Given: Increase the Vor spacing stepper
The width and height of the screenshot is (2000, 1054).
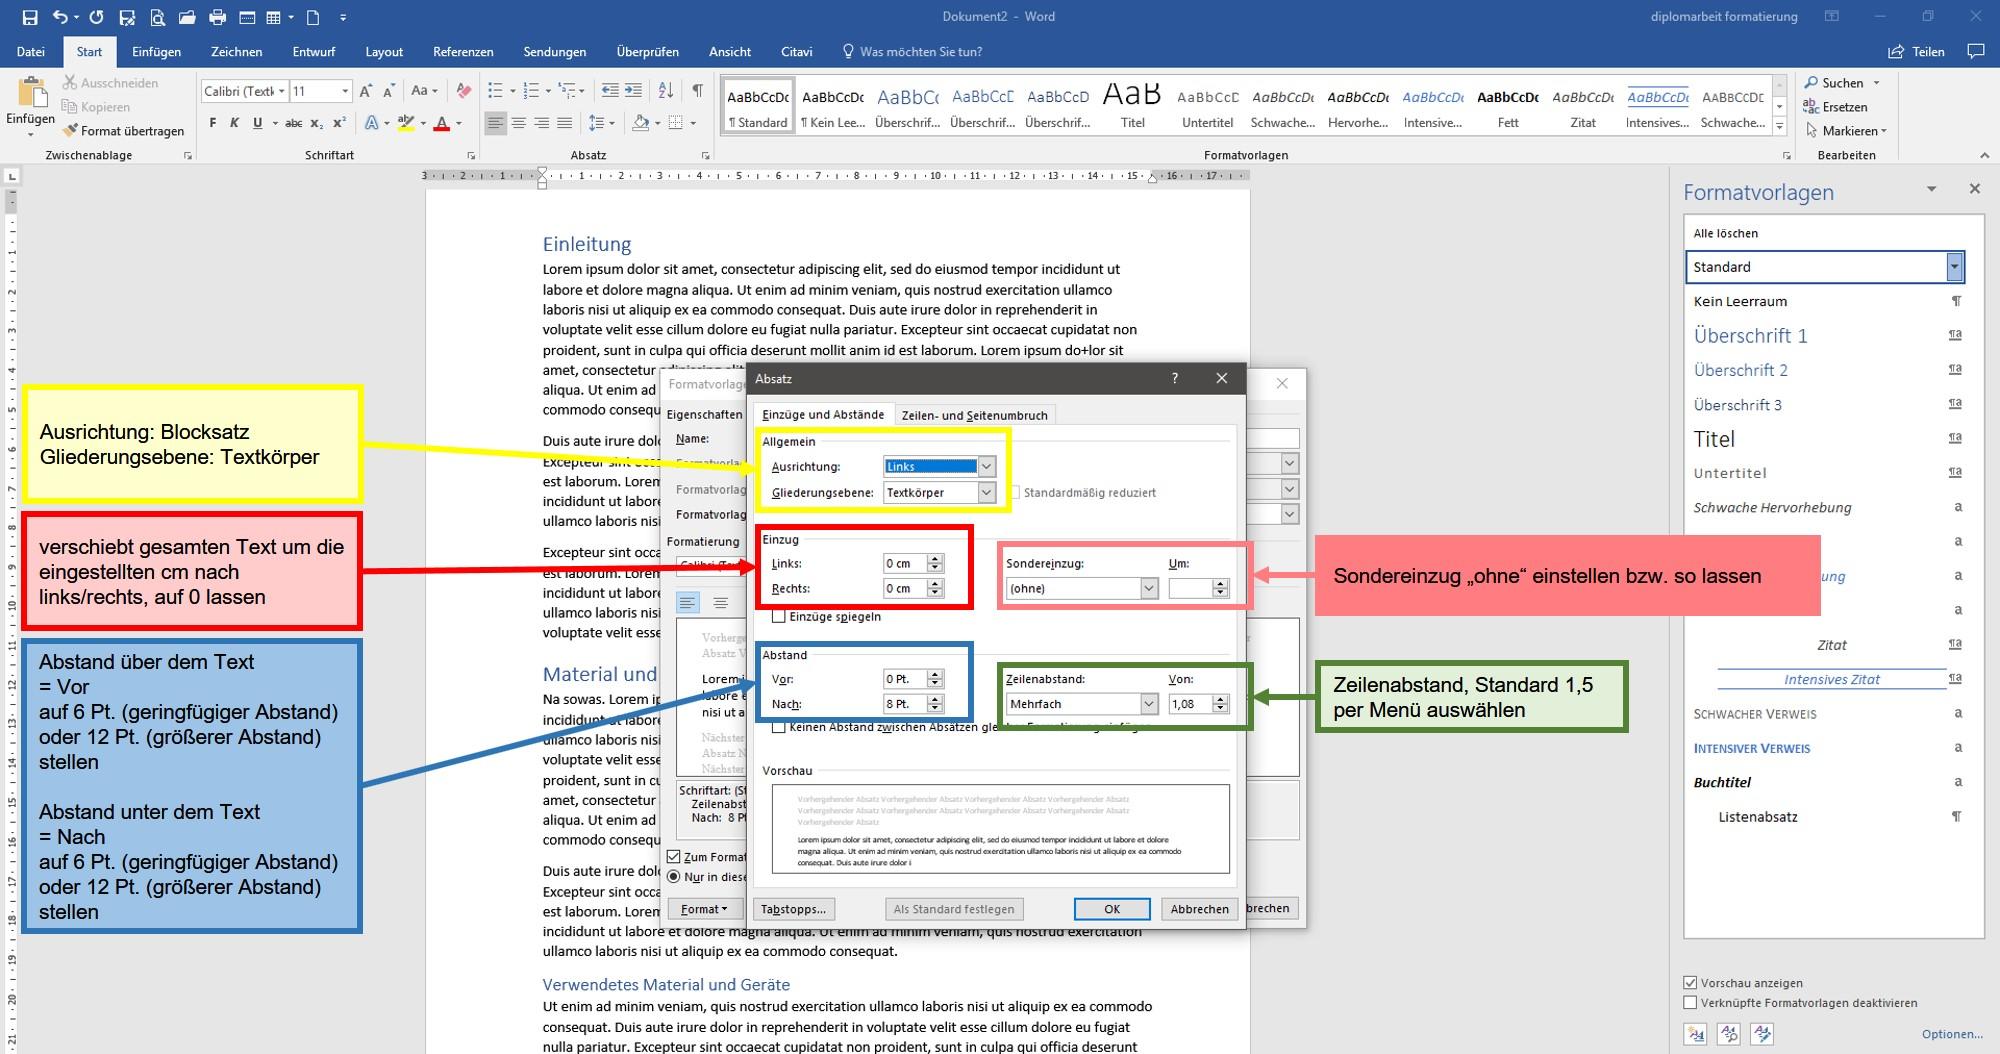Looking at the screenshot, I should [935, 674].
